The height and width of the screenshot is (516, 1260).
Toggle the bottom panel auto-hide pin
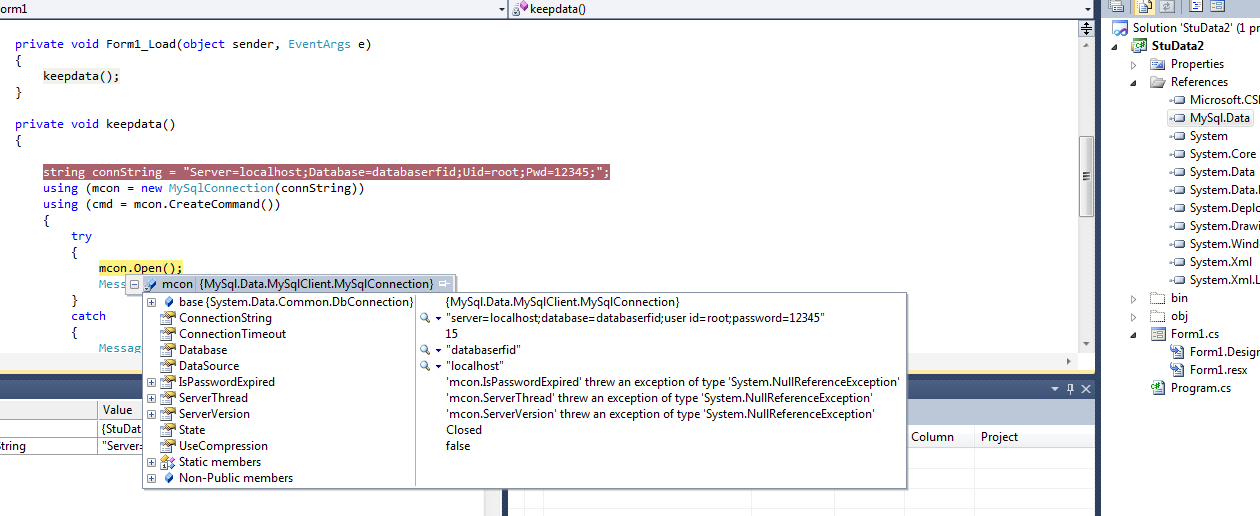click(x=1069, y=388)
